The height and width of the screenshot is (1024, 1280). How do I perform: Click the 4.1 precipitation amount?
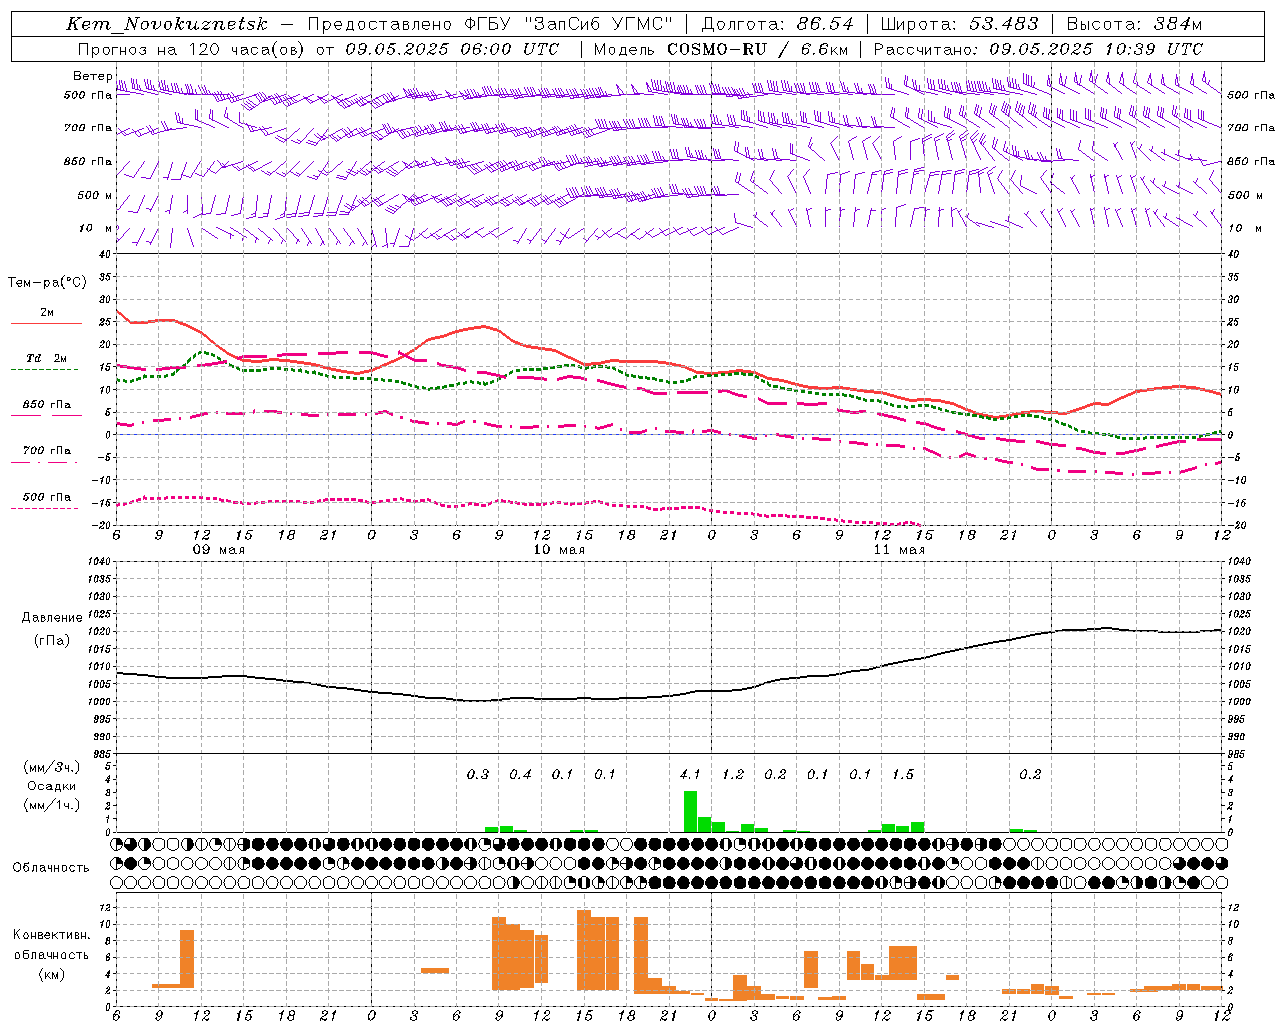click(x=690, y=775)
